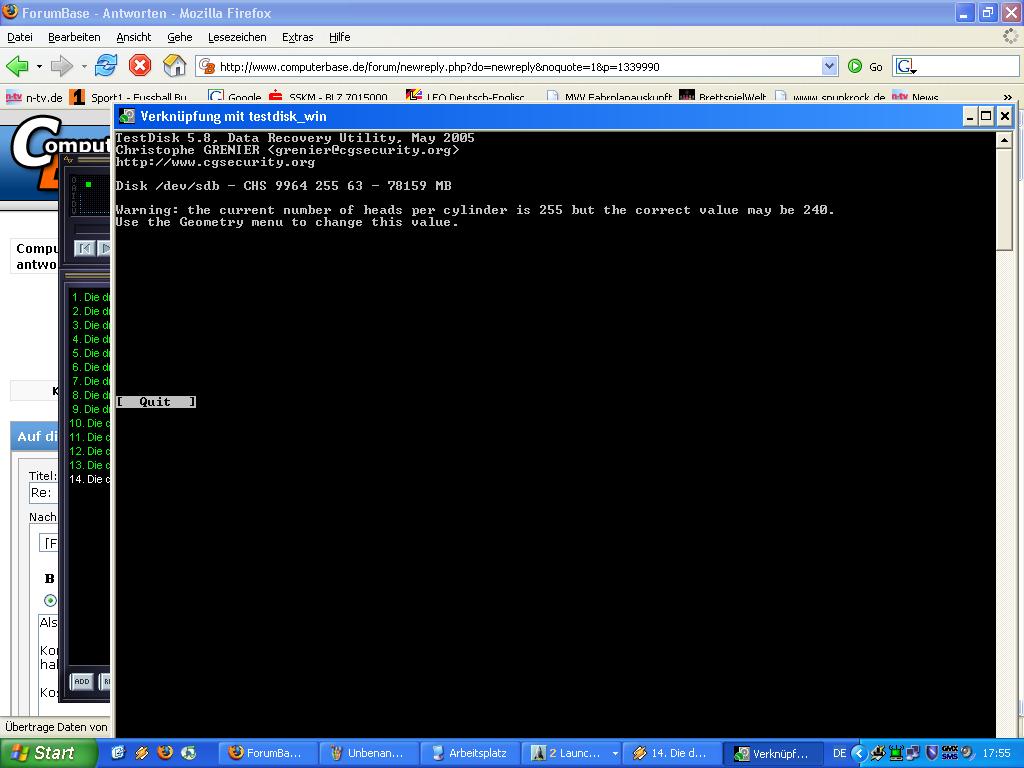This screenshot has height=768, width=1024.
Task: Open the SSKM bookmark
Action: 328,97
